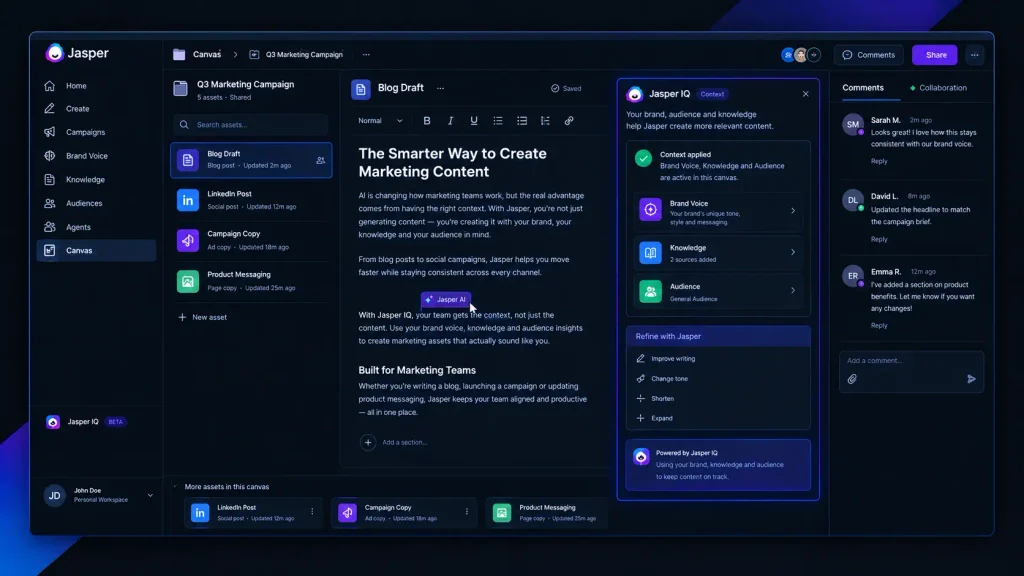Apply bold formatting in the editor toolbar
This screenshot has width=1024, height=576.
pyautogui.click(x=426, y=121)
